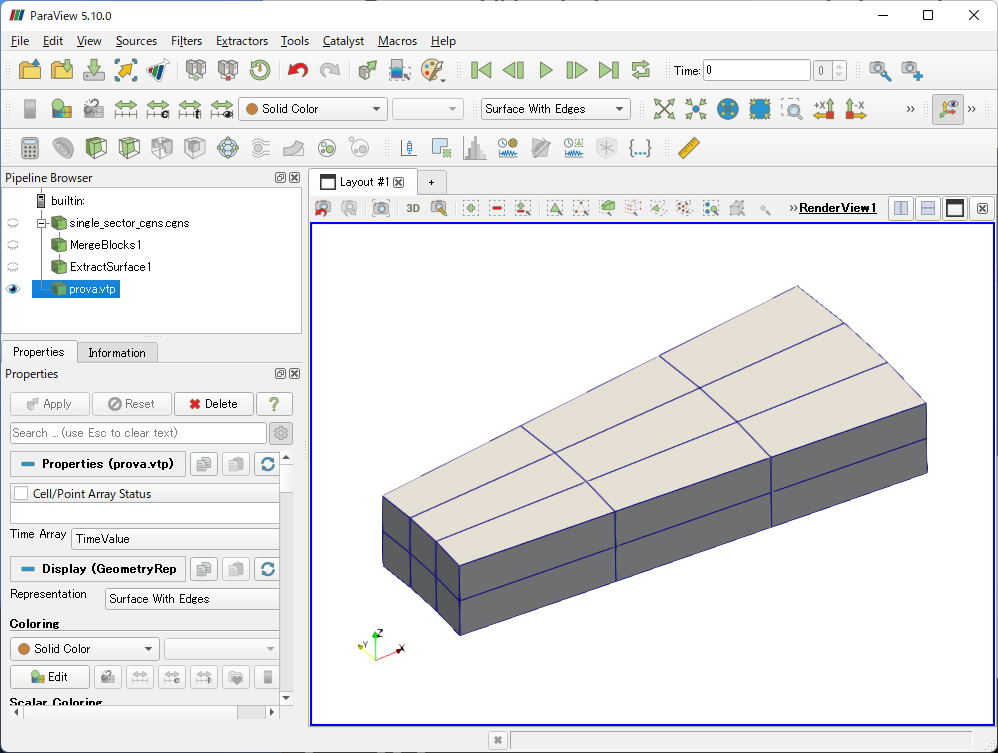The height and width of the screenshot is (753, 998).
Task: Expand the Solid Color toolbar dropdown
Action: click(x=312, y=109)
